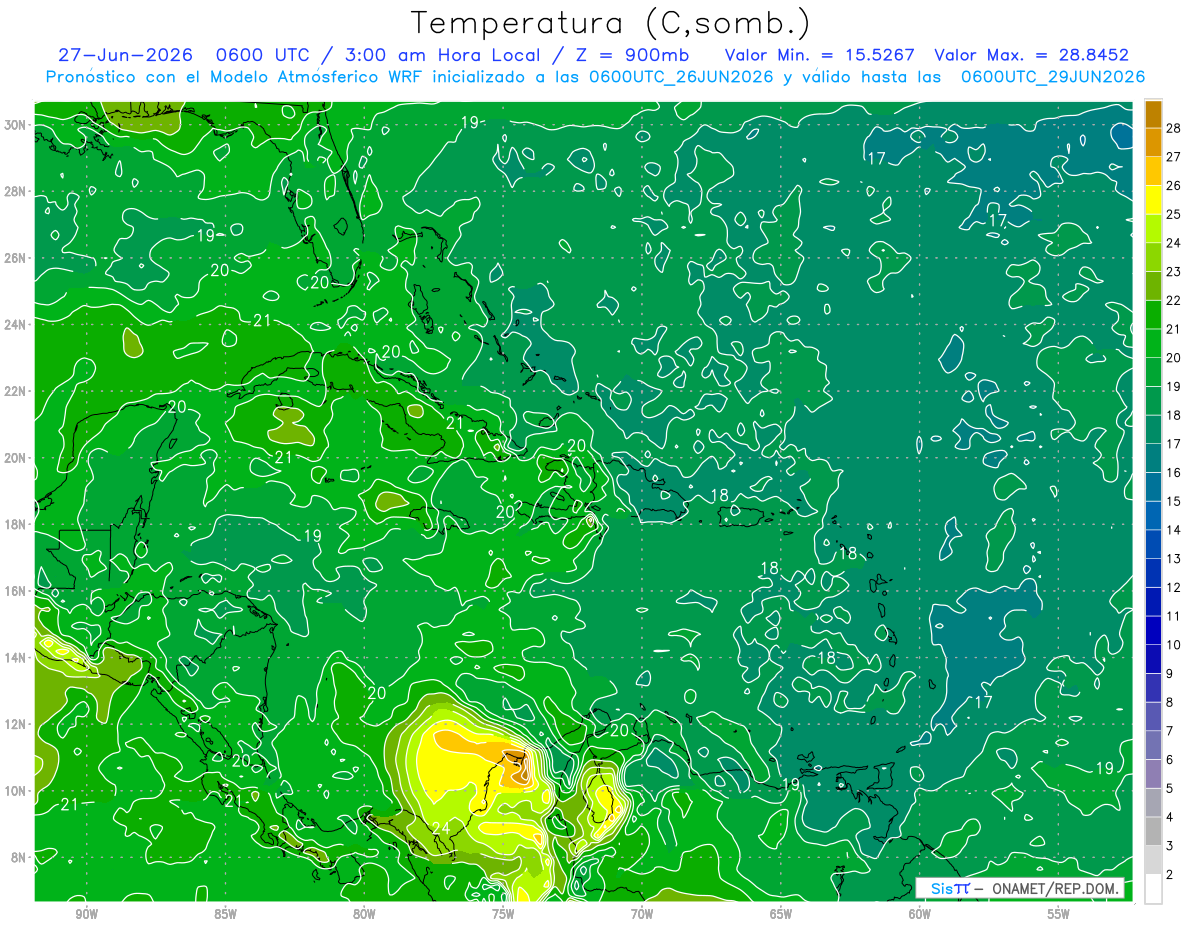Click the "8N" latitude label

[20, 857]
